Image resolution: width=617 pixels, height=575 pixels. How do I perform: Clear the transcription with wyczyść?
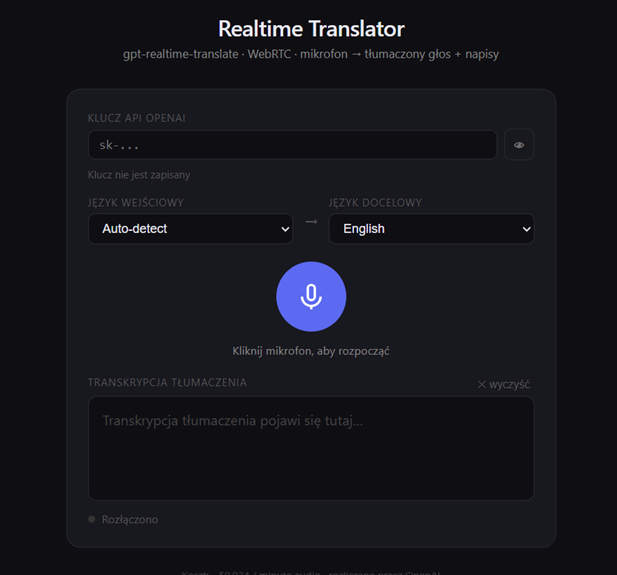504,384
